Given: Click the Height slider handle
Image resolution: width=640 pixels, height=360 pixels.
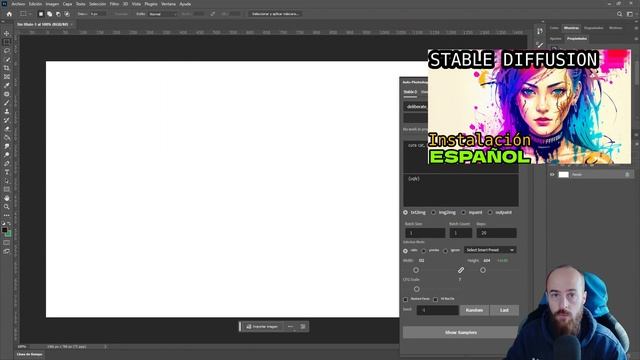Looking at the screenshot, I should coord(483,270).
